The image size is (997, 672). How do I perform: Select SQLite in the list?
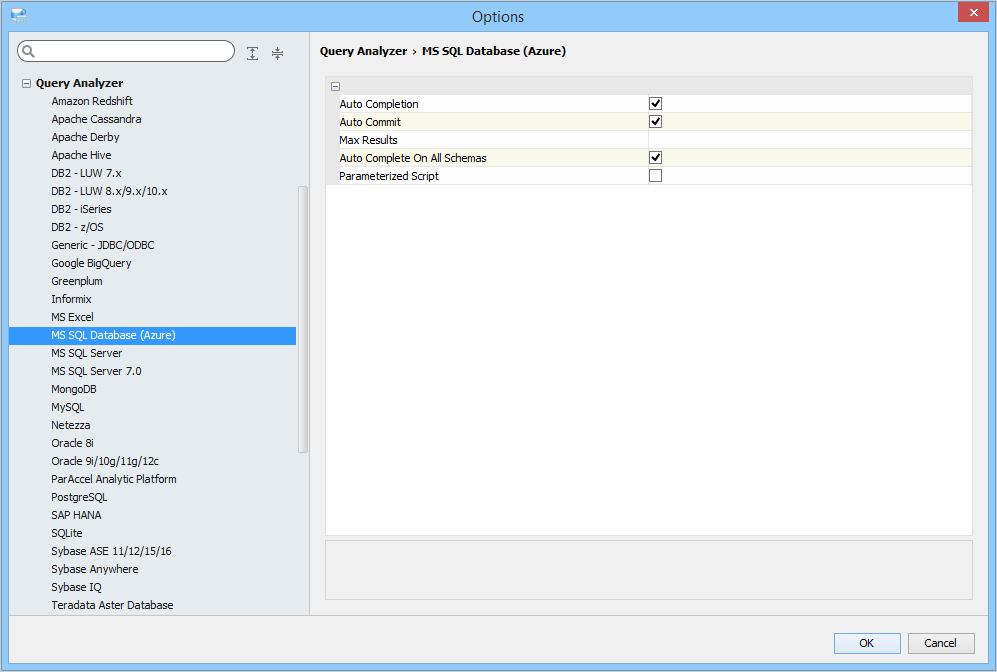67,533
